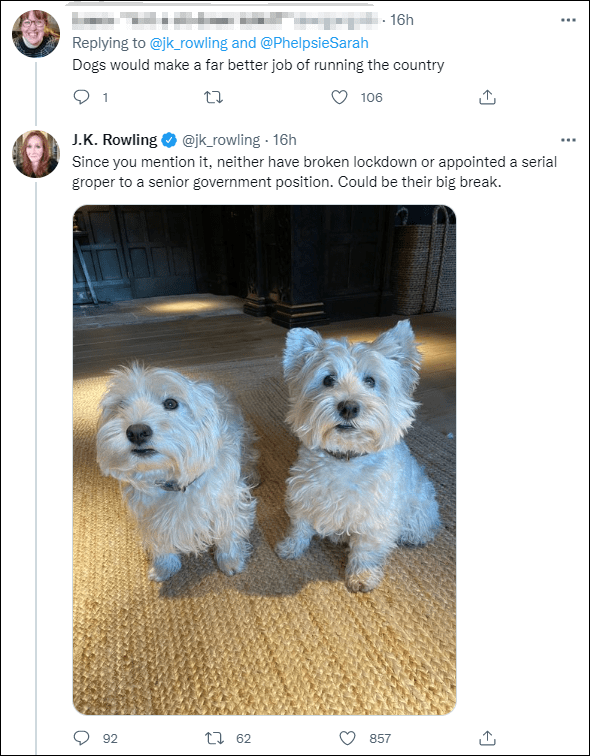Open the @PhelpsieSarah mention link
The height and width of the screenshot is (756, 590).
coord(314,43)
